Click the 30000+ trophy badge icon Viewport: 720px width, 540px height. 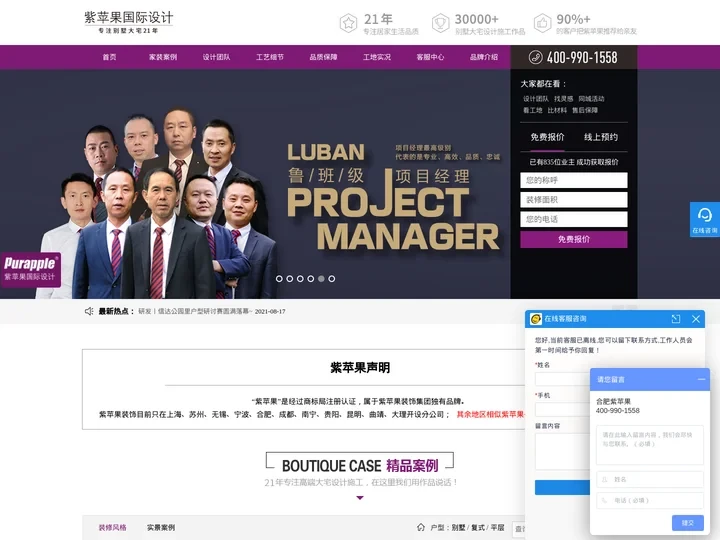click(x=440, y=23)
